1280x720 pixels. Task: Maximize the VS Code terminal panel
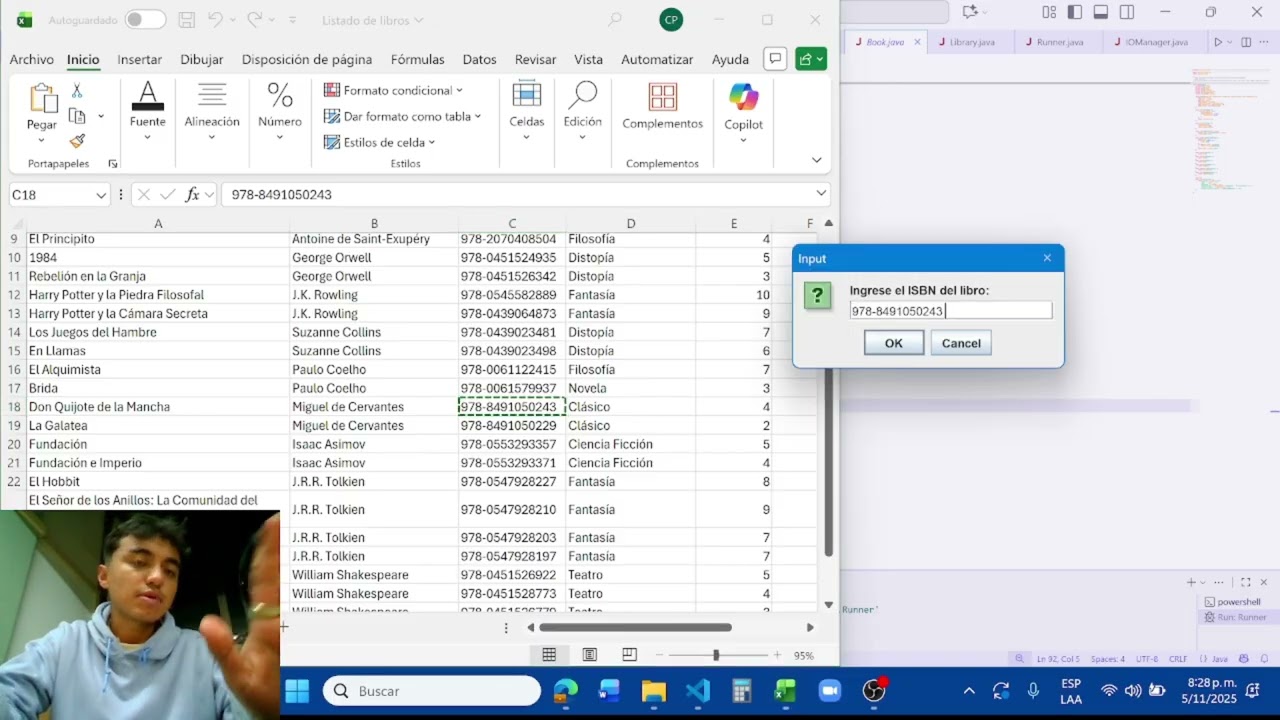1245,582
